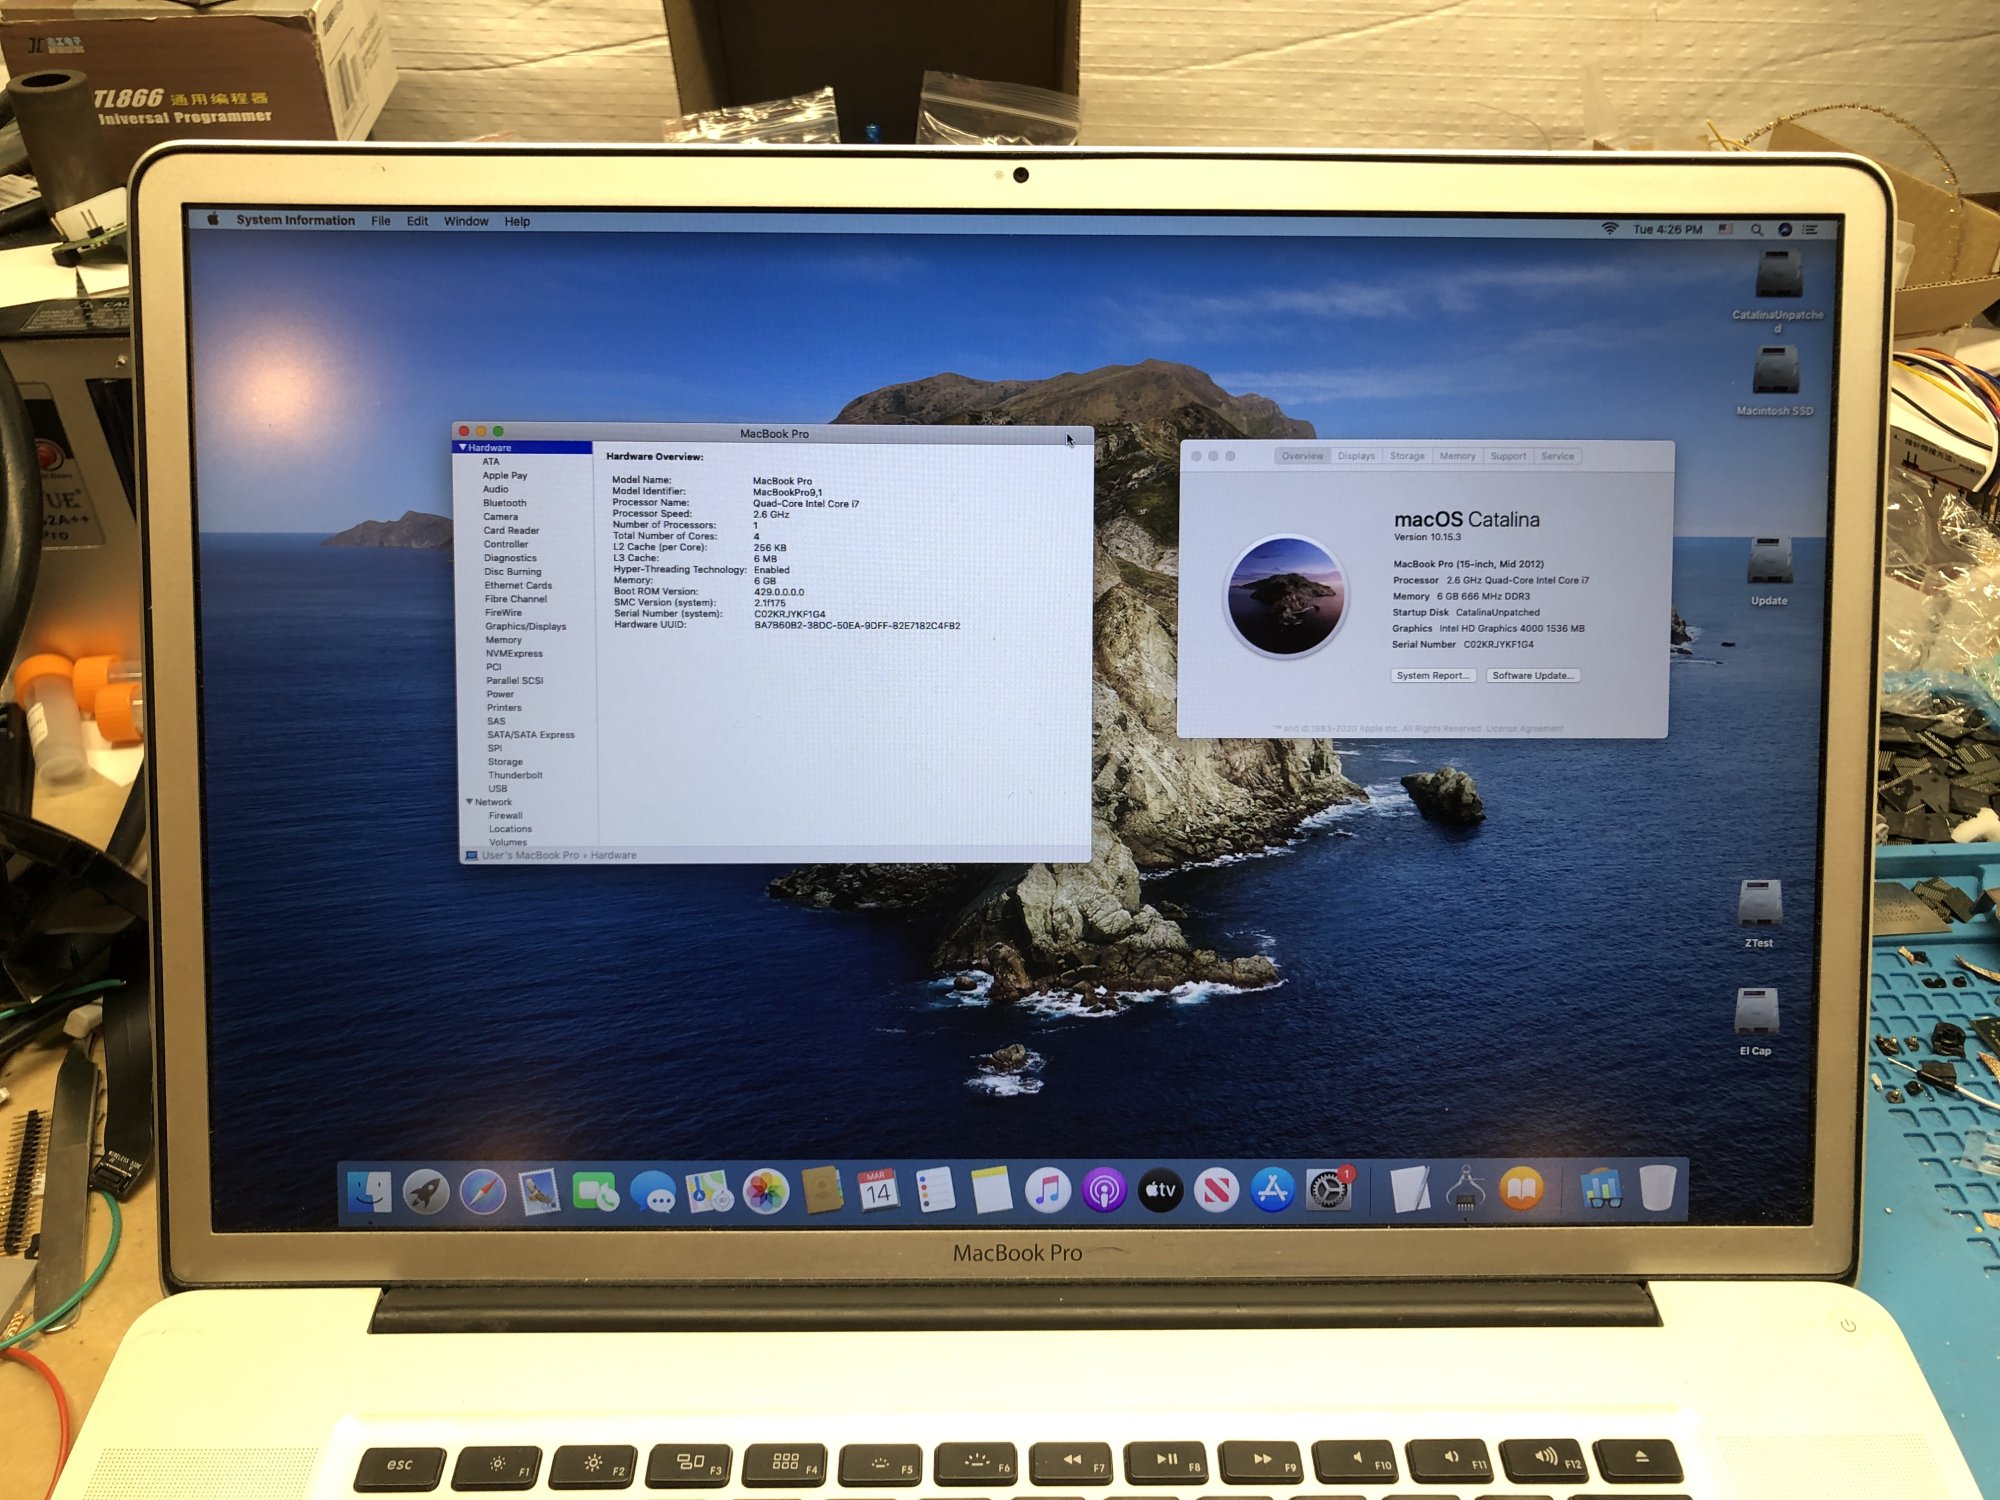Open the App Store dock icon
This screenshot has height=1500, width=2000.
[x=1272, y=1191]
